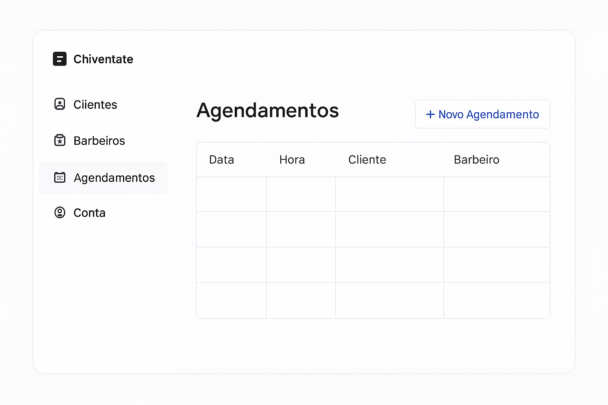Image resolution: width=608 pixels, height=405 pixels.
Task: Click the Data column header
Action: tap(221, 160)
